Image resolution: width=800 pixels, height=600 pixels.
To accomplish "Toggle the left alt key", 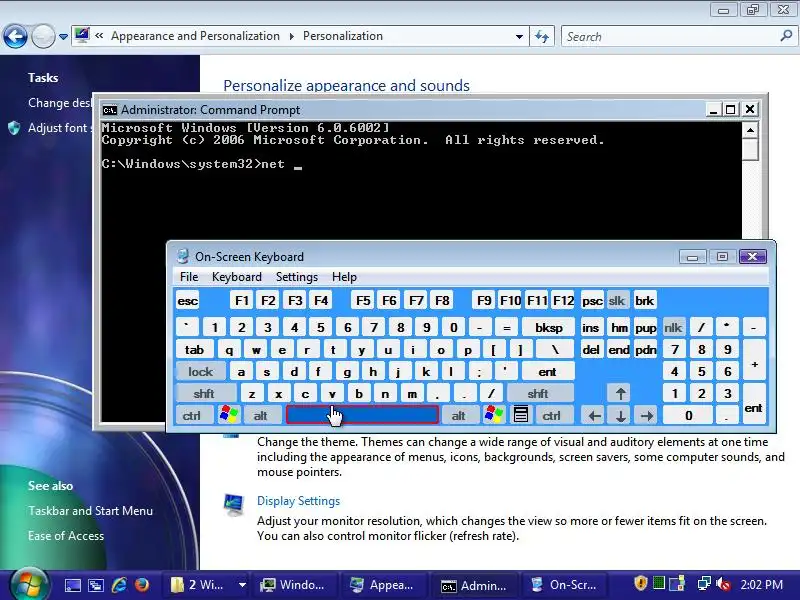I will tap(261, 415).
